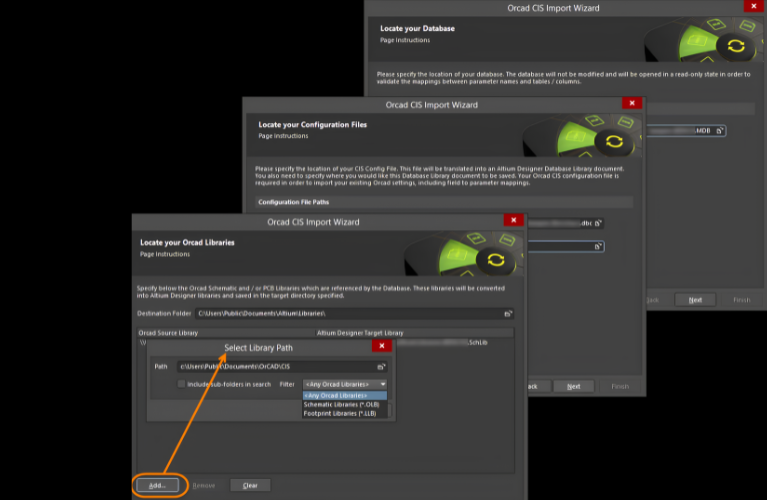This screenshot has width=767, height=500.
Task: Browse for Destination Folder using the folder icon
Action: [508, 314]
